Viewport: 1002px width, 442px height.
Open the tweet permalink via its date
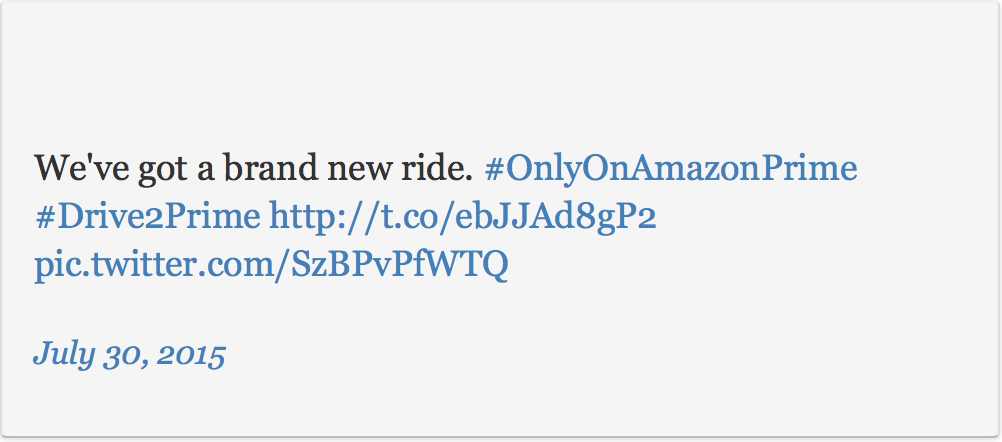pos(129,354)
